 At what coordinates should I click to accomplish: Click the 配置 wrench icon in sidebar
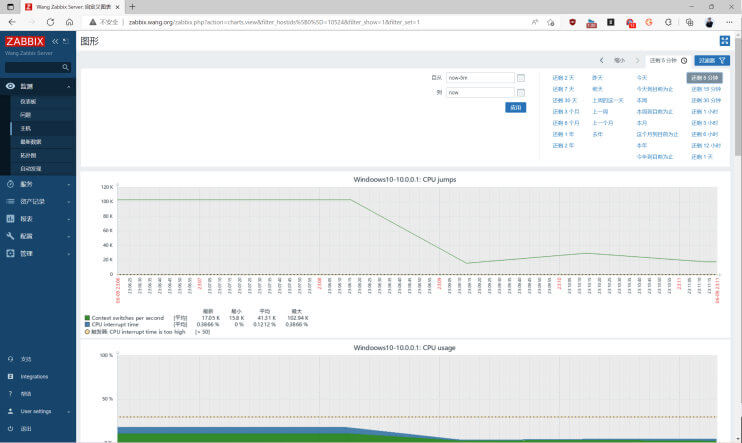click(10, 236)
